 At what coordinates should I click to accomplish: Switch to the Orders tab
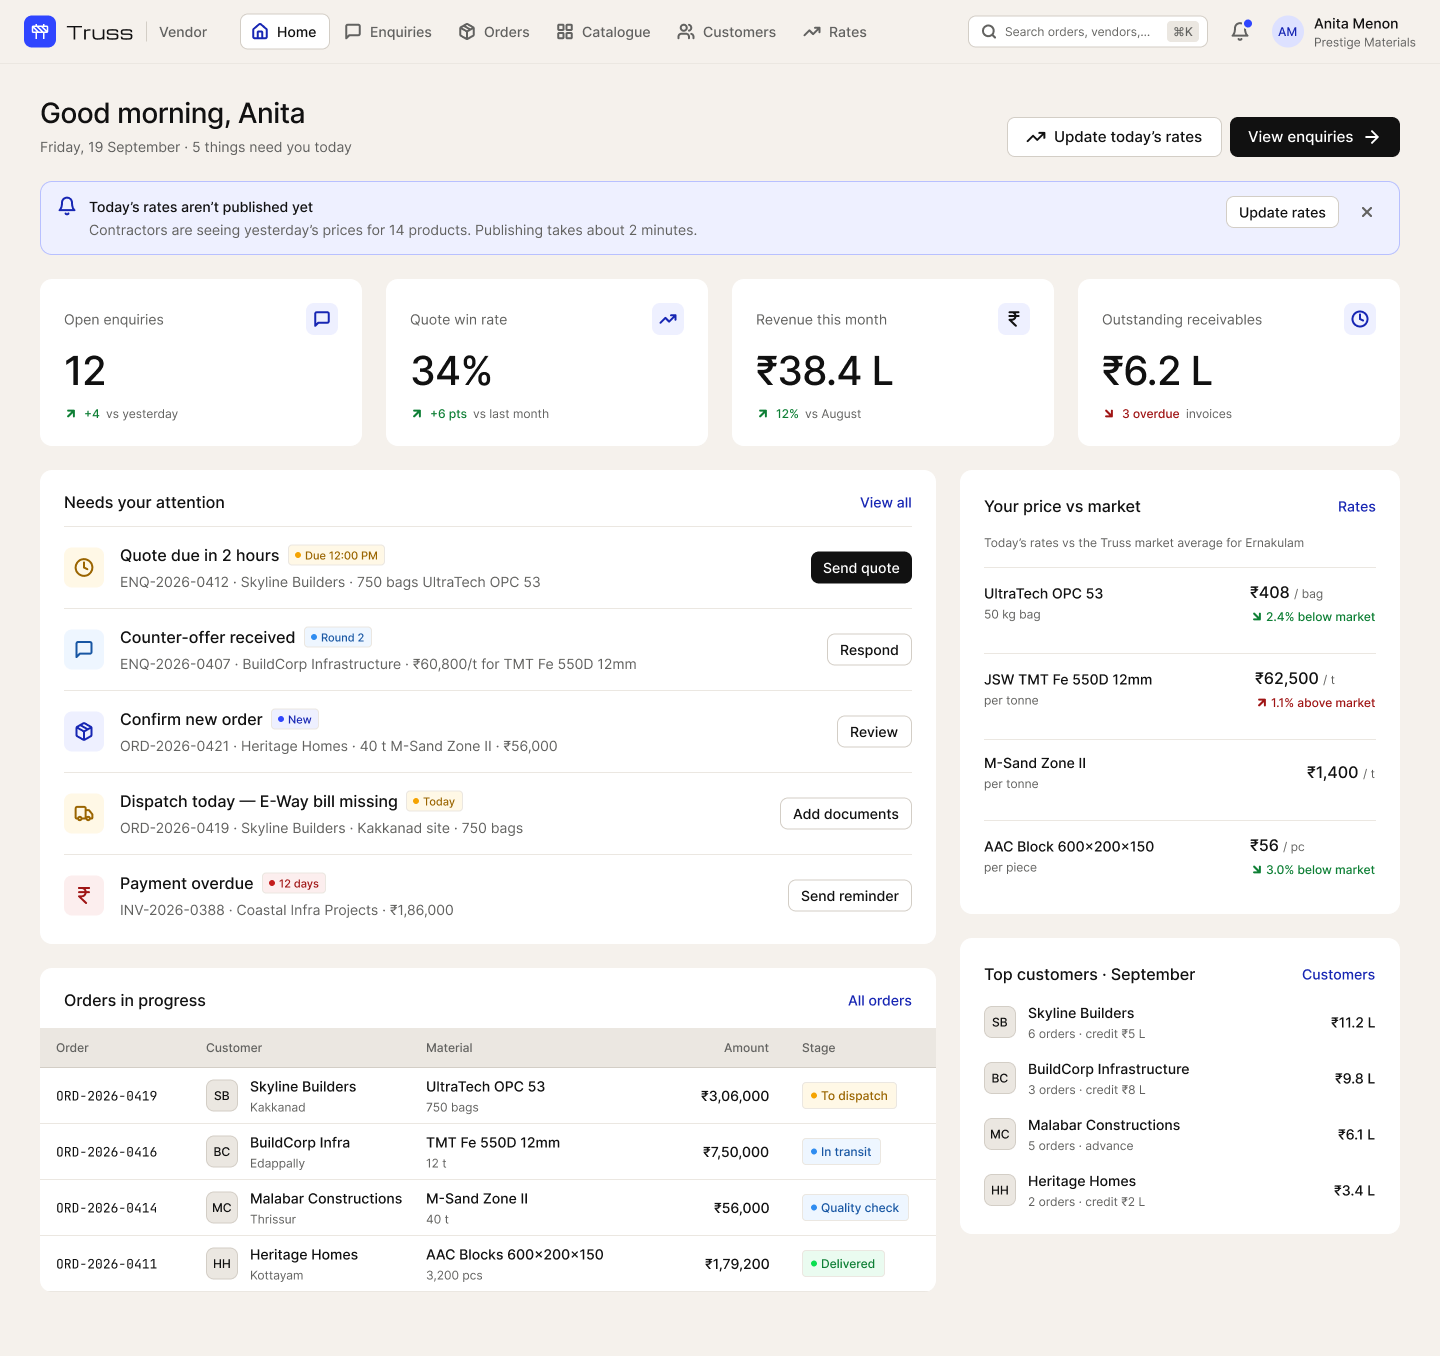[494, 32]
